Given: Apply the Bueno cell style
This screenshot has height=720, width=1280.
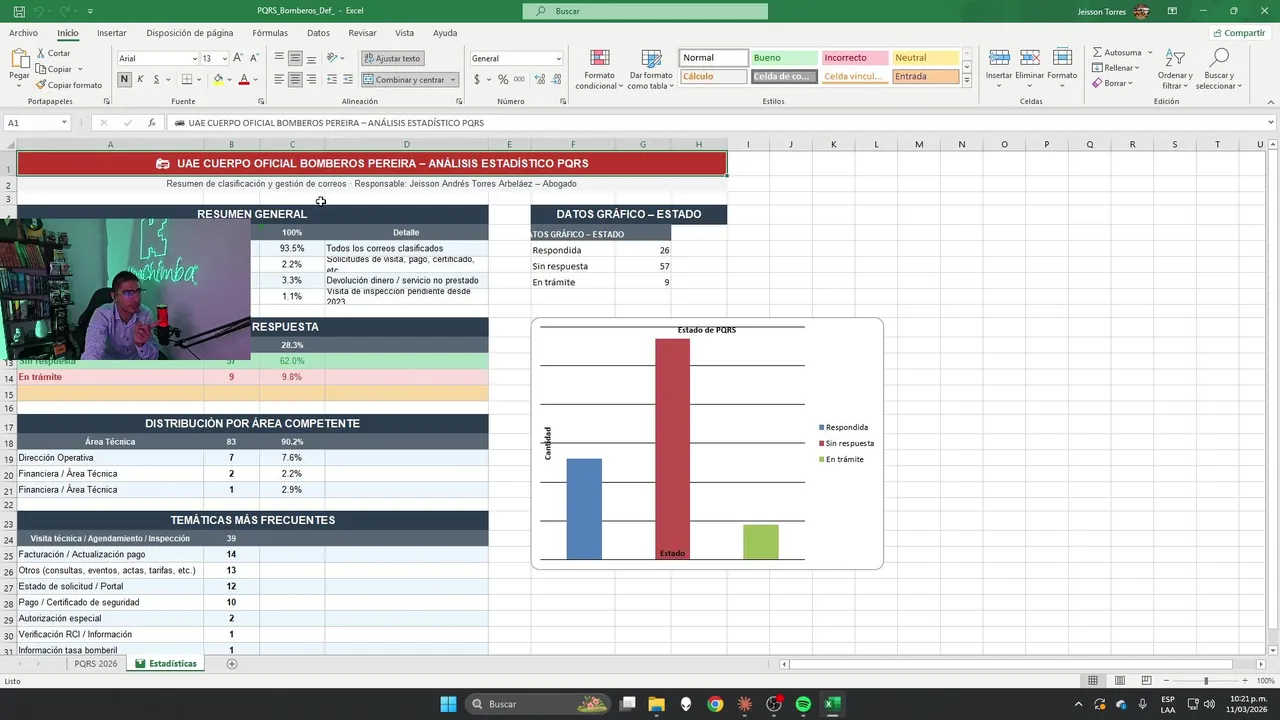Looking at the screenshot, I should tap(784, 58).
